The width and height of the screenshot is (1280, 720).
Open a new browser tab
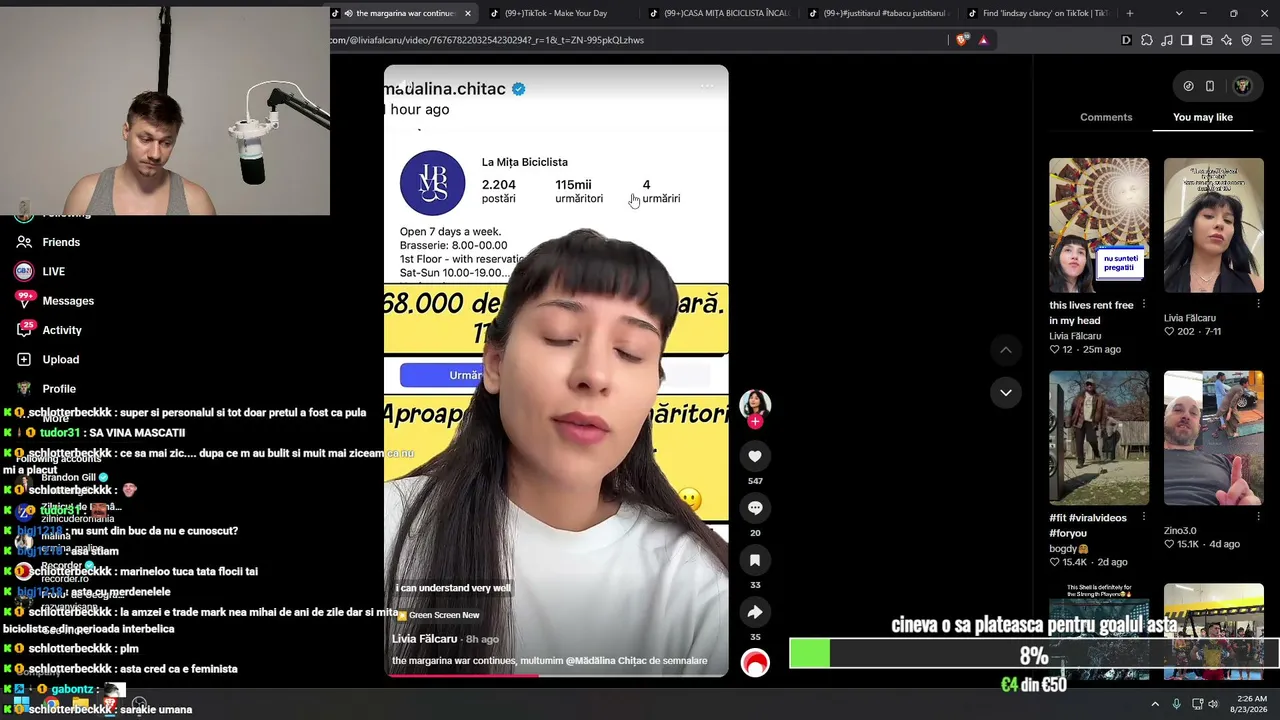pyautogui.click(x=1130, y=13)
